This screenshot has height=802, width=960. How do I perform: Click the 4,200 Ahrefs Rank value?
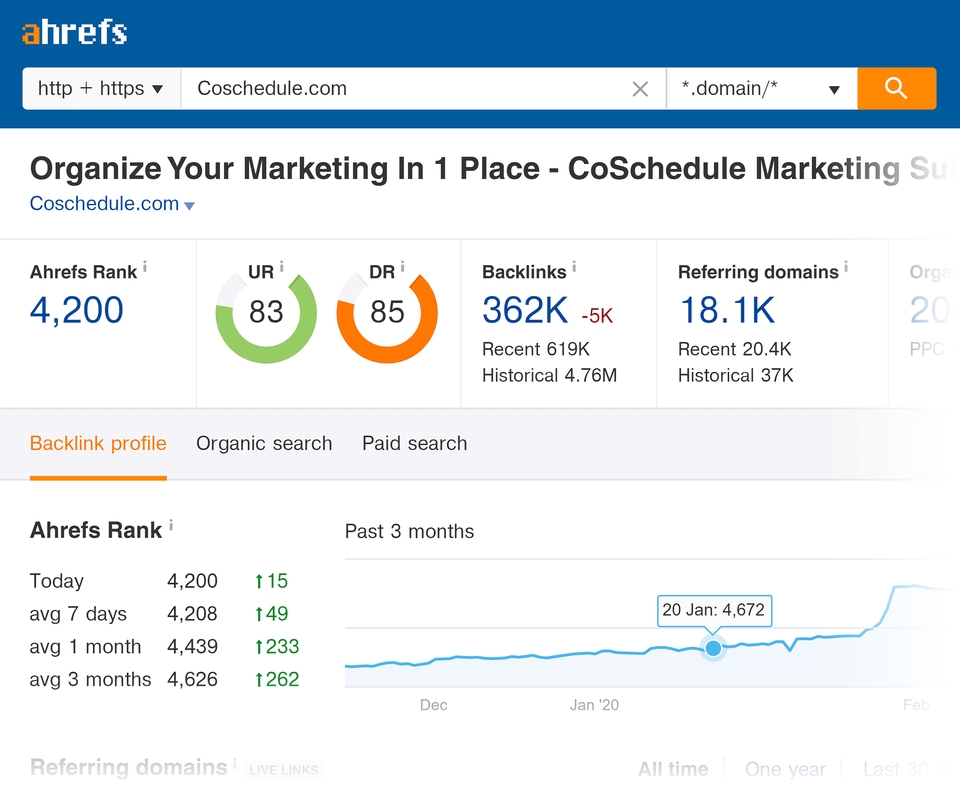coord(77,310)
